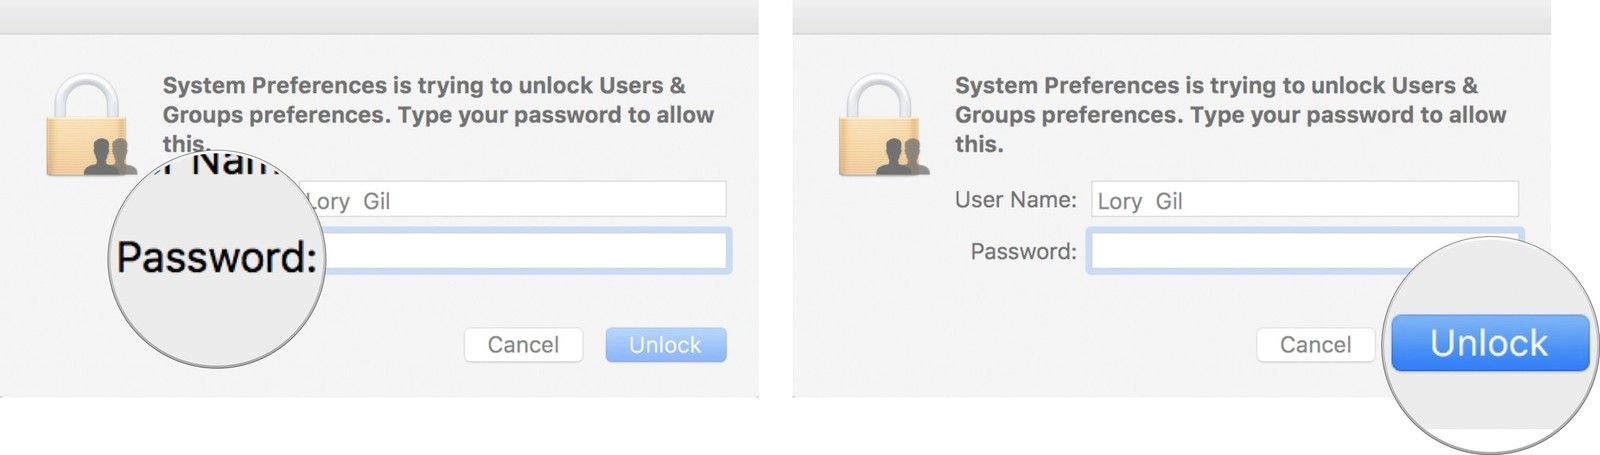Click the Lory Gil text in right dialog

(1140, 202)
